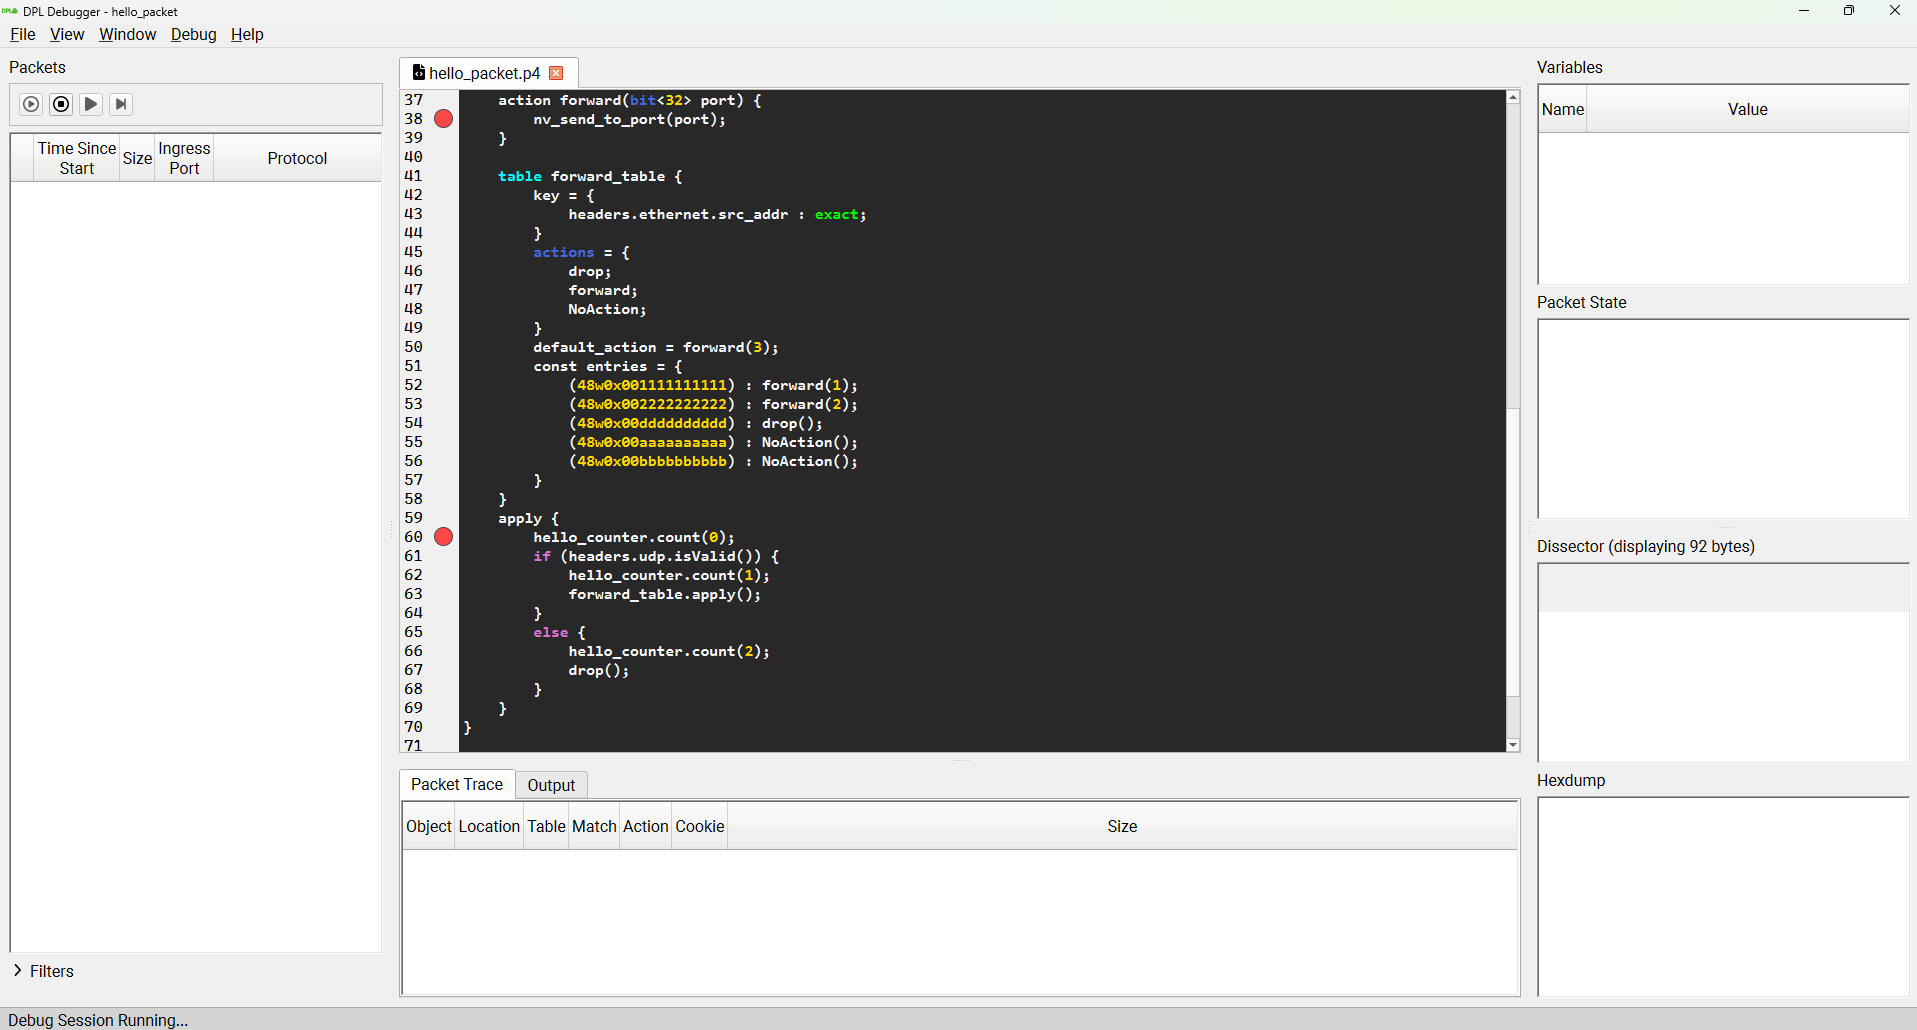Click the 'default_action = forward(3);' code line
The width and height of the screenshot is (1917, 1030).
655,347
